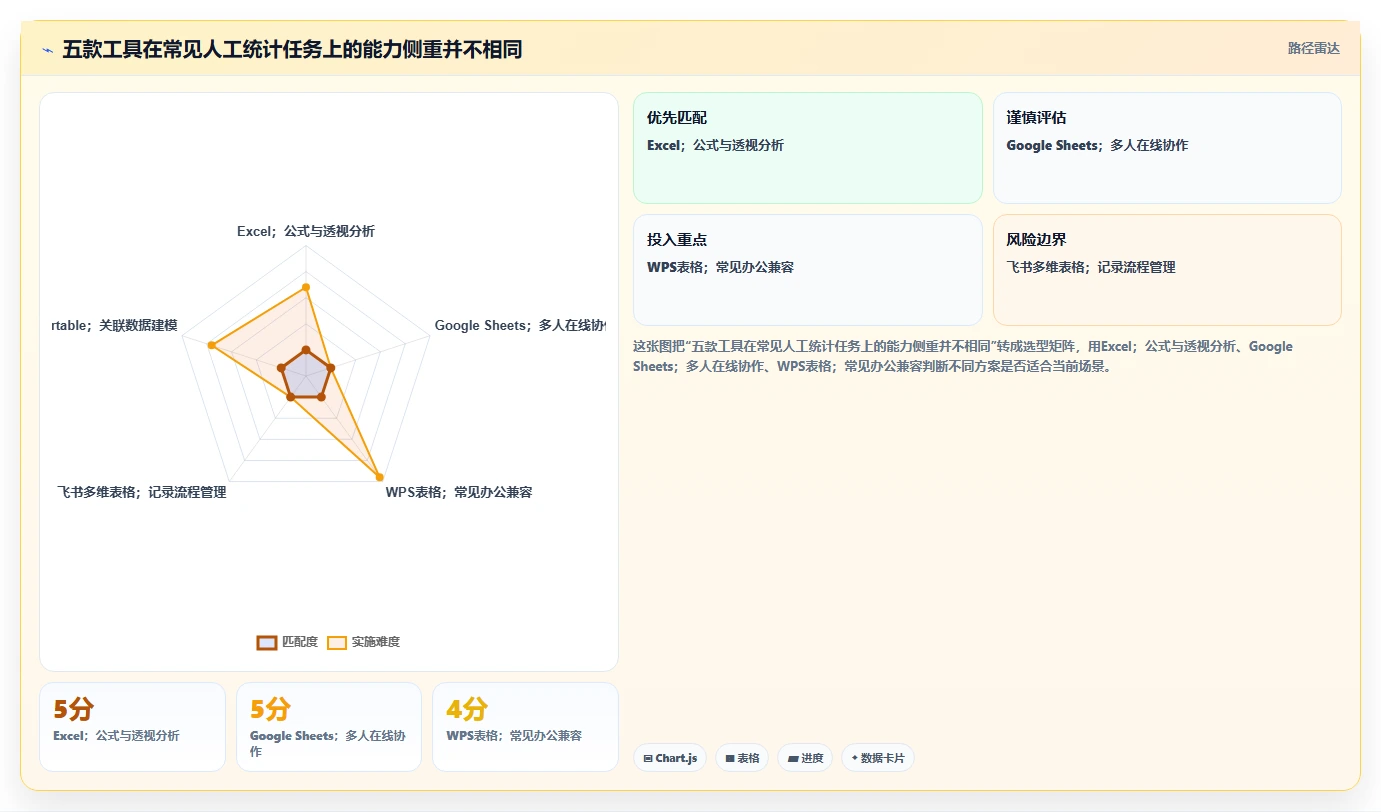
Task: Click the description paragraph starting 这张图把
Action: pos(963,356)
